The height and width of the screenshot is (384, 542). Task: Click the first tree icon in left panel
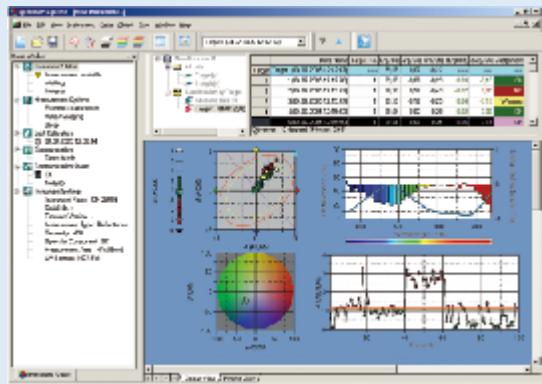[28, 66]
